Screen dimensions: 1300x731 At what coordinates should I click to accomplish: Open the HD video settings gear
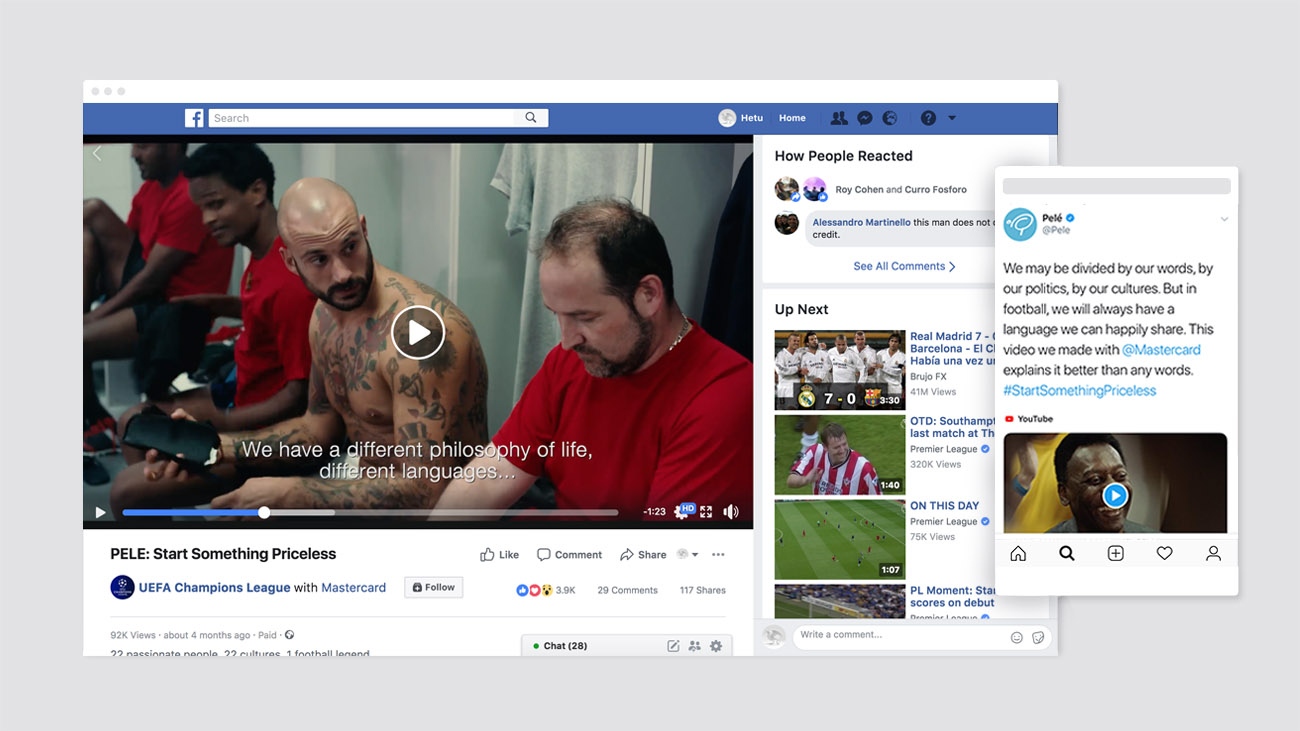[x=684, y=511]
